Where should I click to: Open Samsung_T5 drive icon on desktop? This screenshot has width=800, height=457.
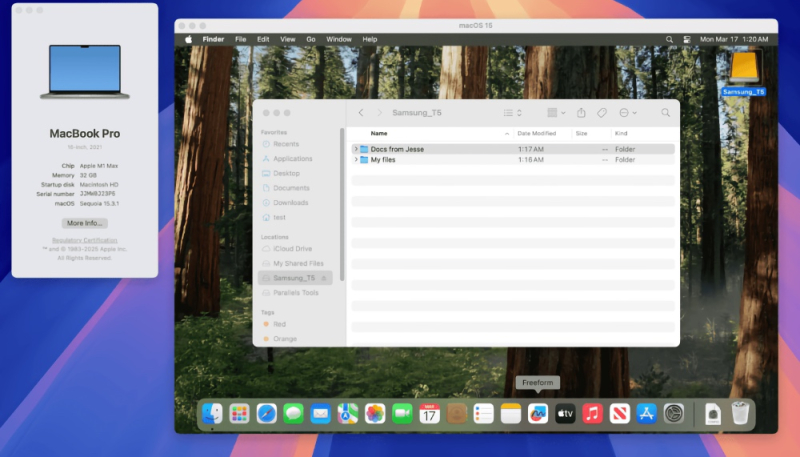[743, 70]
